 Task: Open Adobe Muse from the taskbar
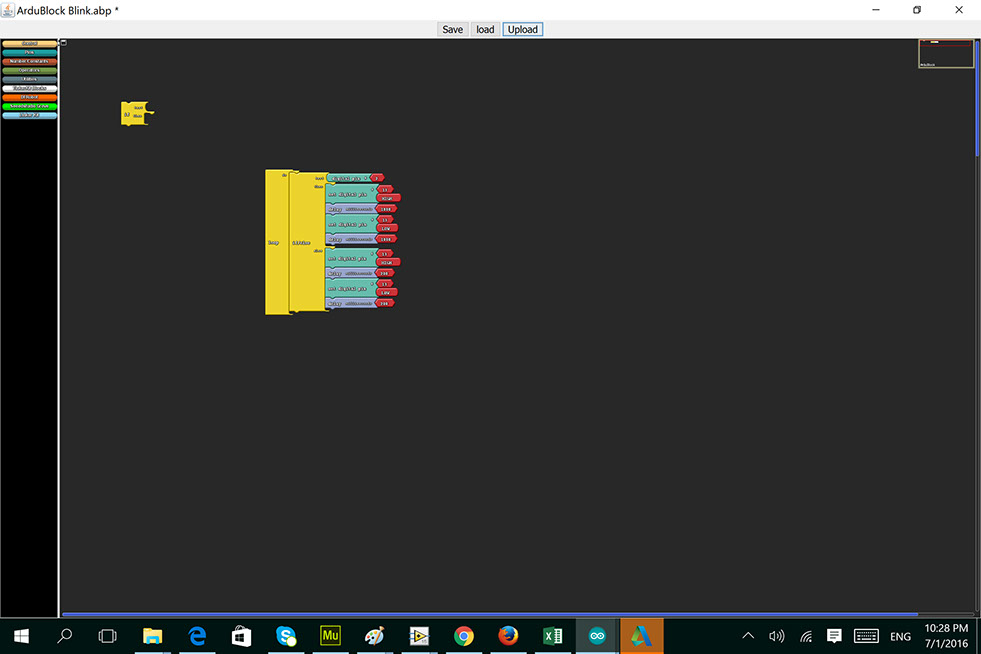[x=330, y=636]
